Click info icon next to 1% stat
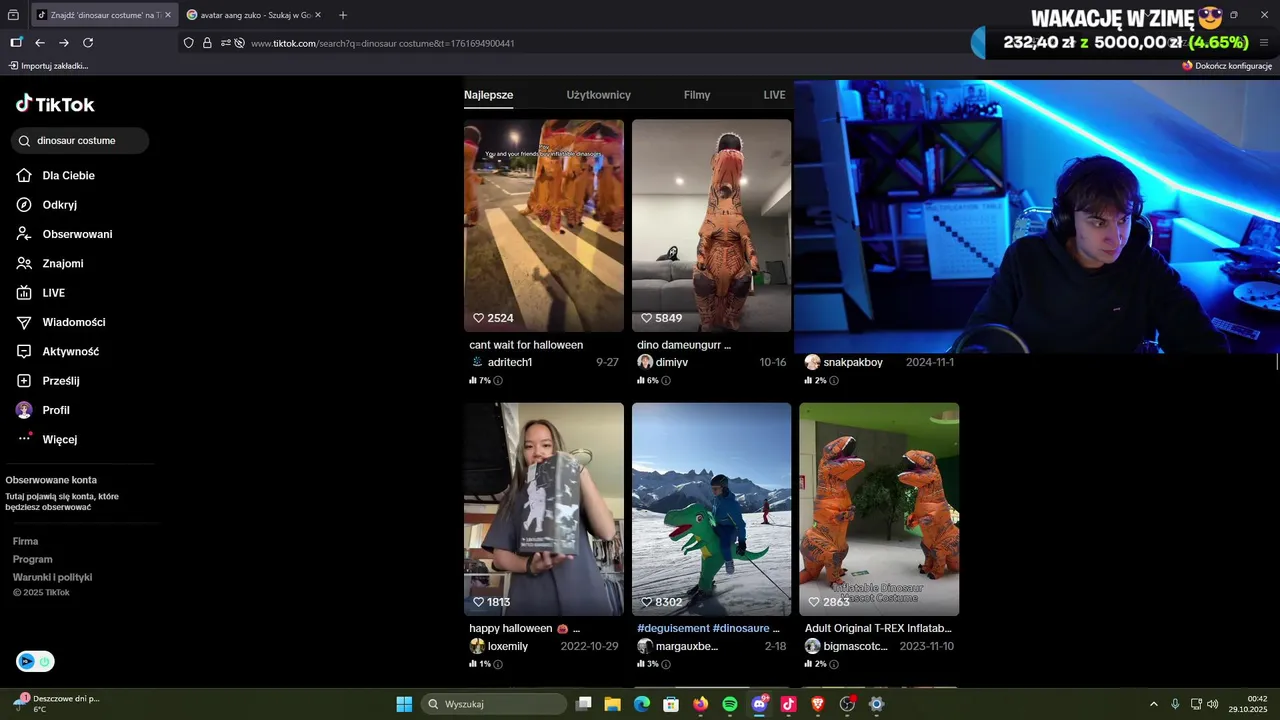This screenshot has height=720, width=1280. 498,664
